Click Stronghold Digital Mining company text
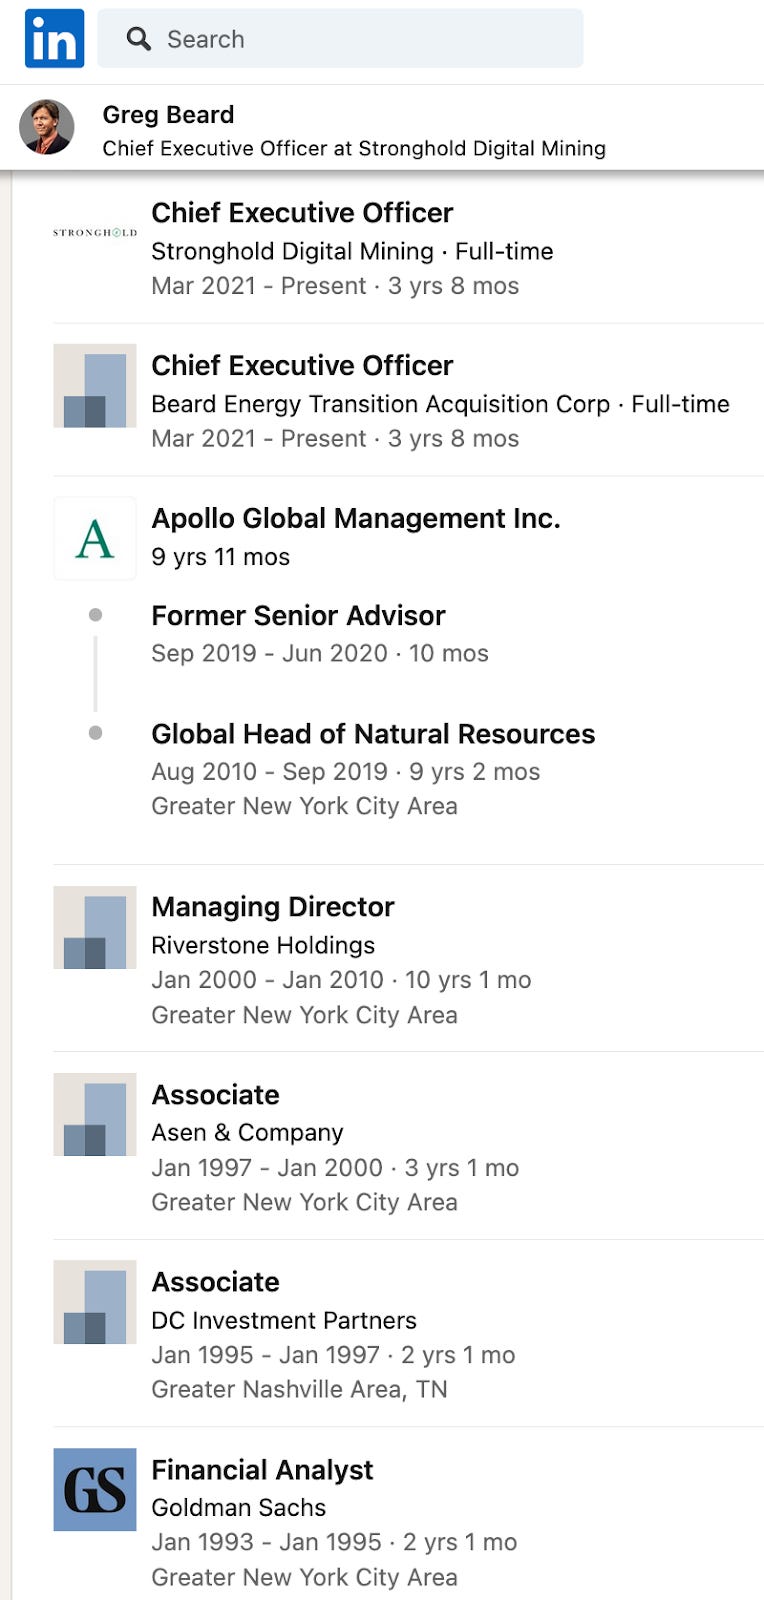 (292, 251)
